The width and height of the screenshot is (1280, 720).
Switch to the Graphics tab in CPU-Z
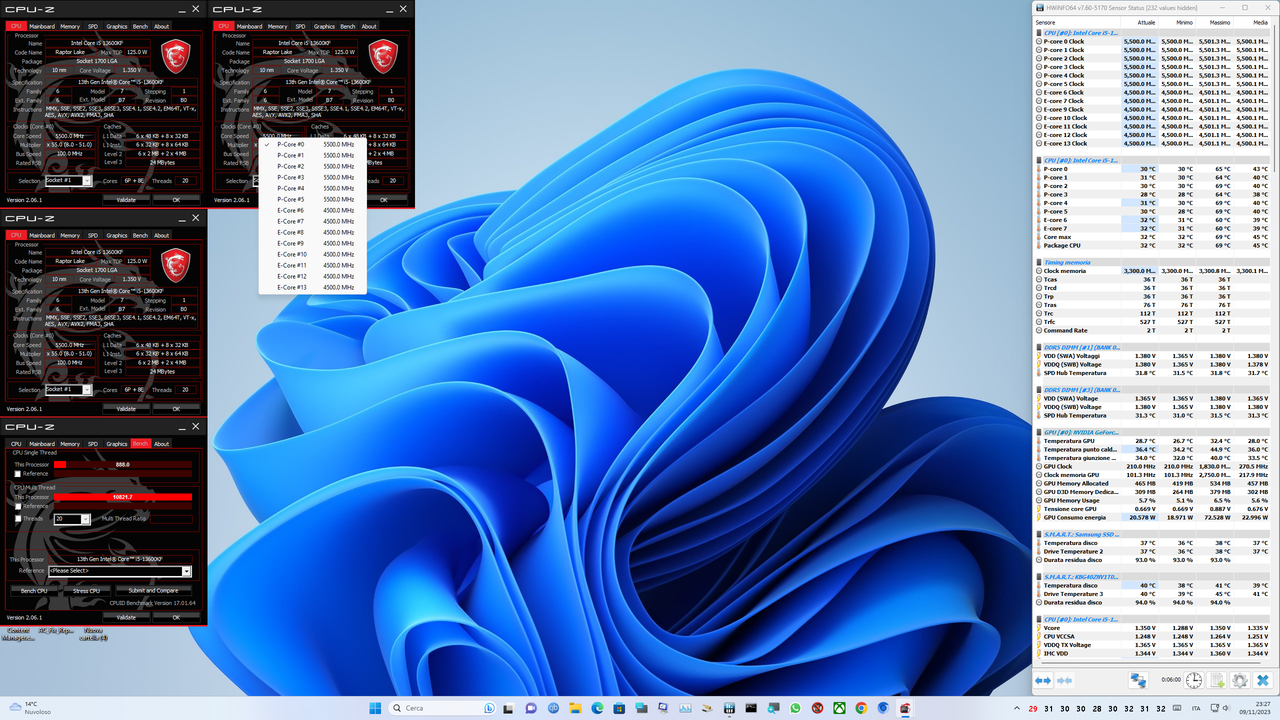[116, 444]
